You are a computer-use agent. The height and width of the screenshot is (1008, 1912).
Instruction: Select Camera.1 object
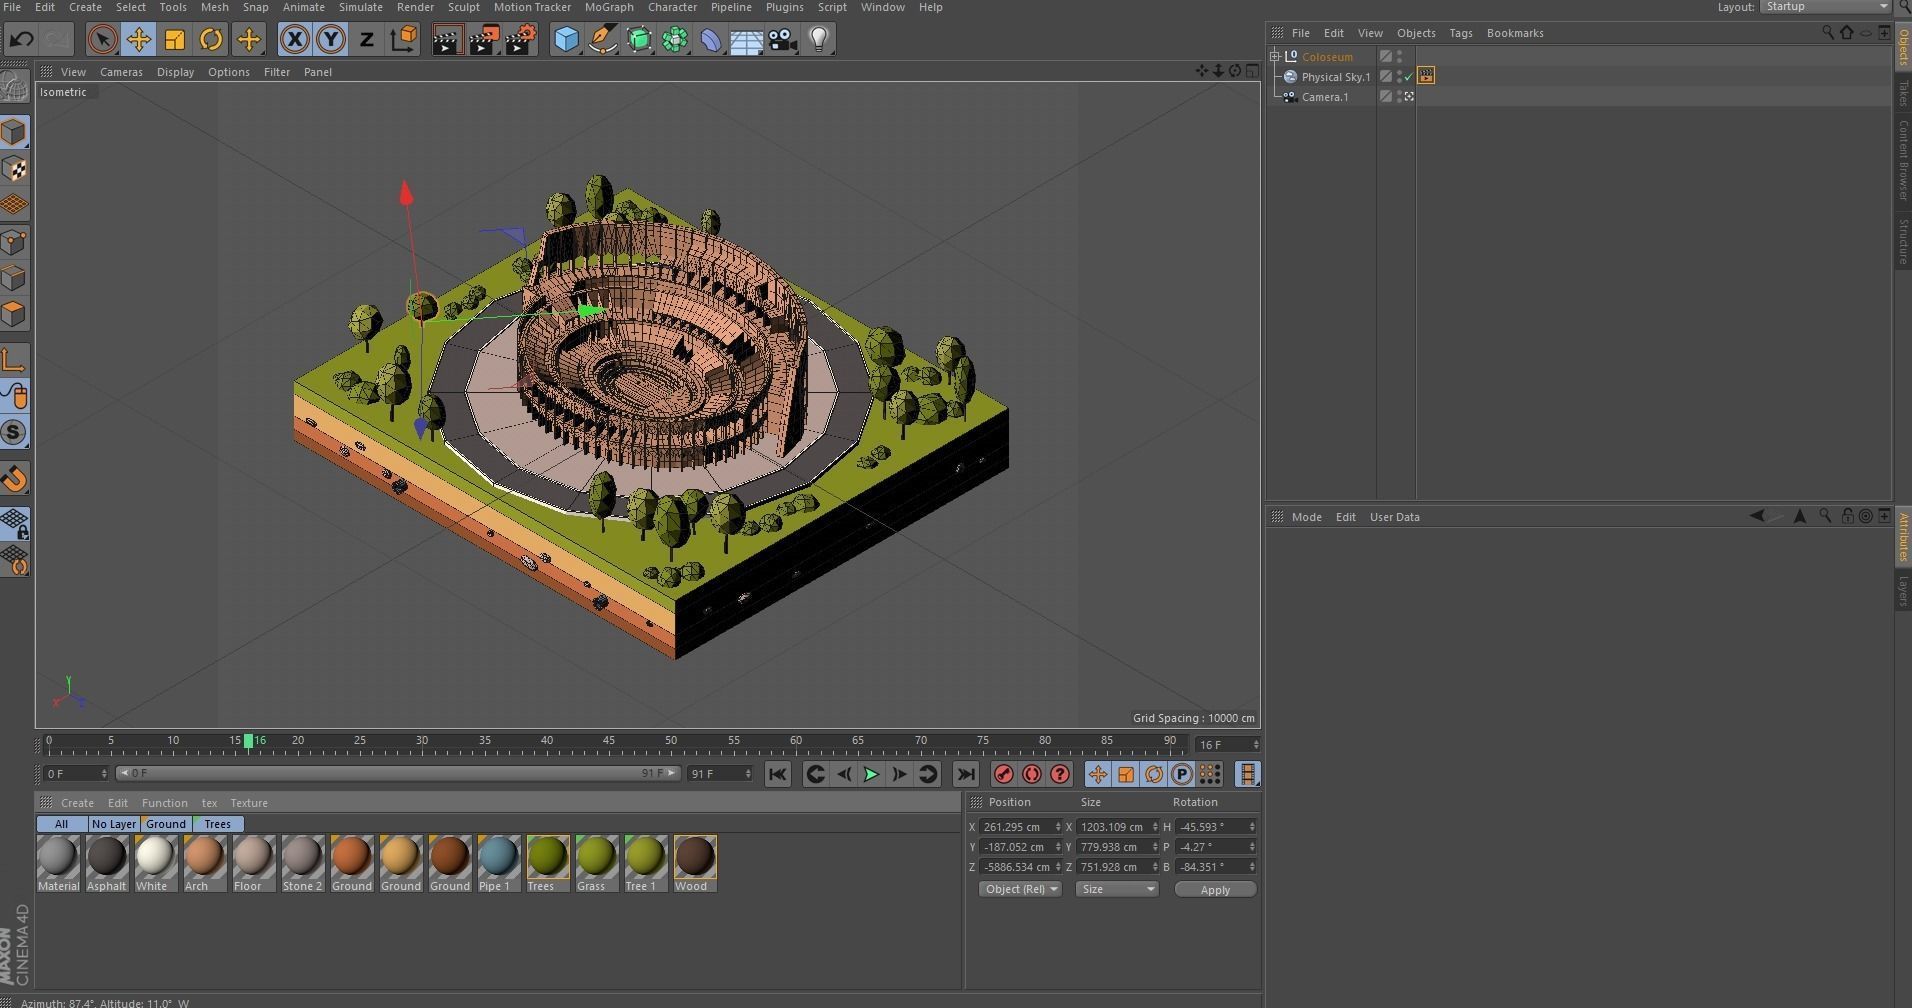pos(1324,97)
